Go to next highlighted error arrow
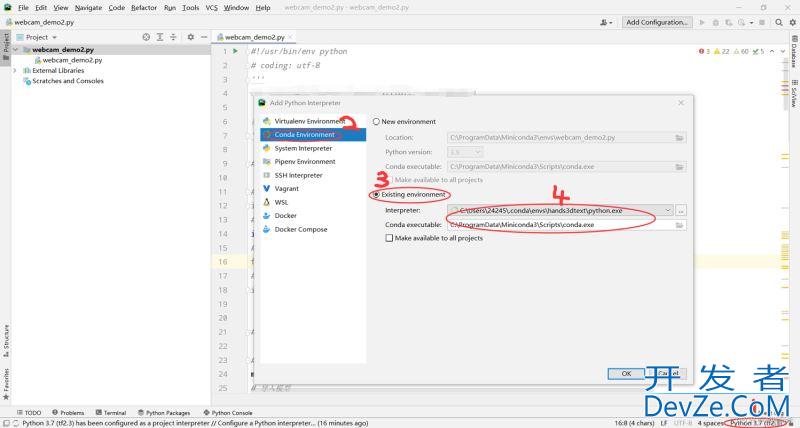Screen dimensions: 800x428 tap(783, 52)
